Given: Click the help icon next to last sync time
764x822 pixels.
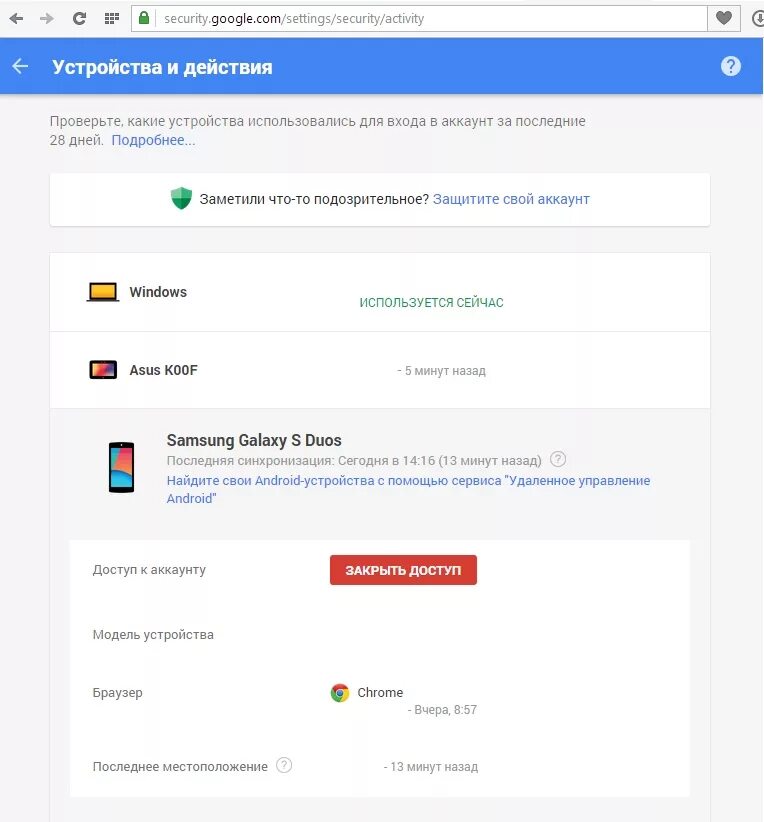Looking at the screenshot, I should (x=558, y=459).
